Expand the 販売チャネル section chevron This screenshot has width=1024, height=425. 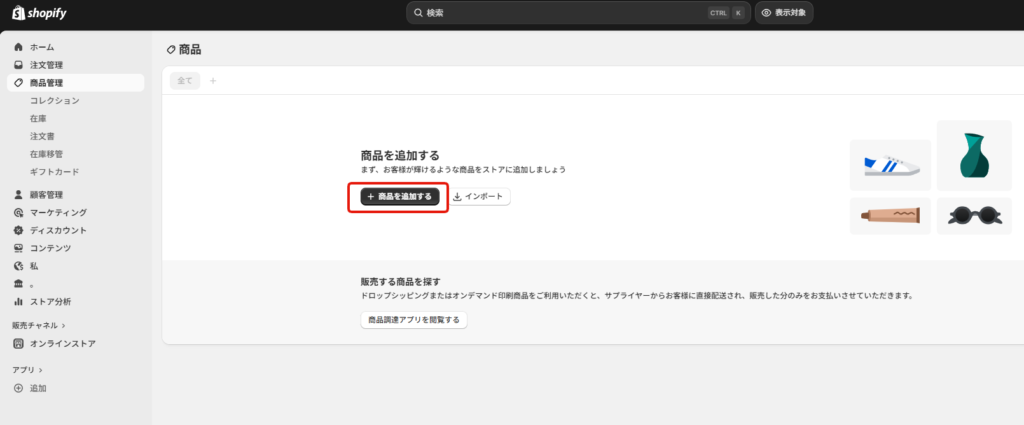click(x=63, y=325)
